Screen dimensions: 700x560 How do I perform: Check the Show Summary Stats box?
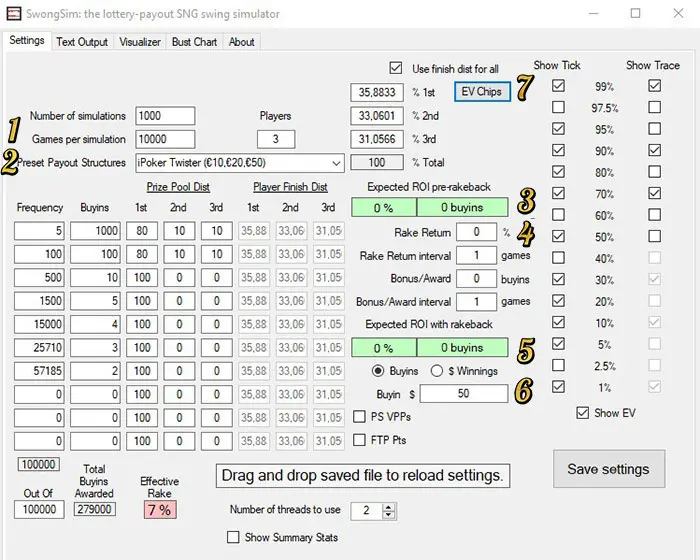[x=234, y=537]
